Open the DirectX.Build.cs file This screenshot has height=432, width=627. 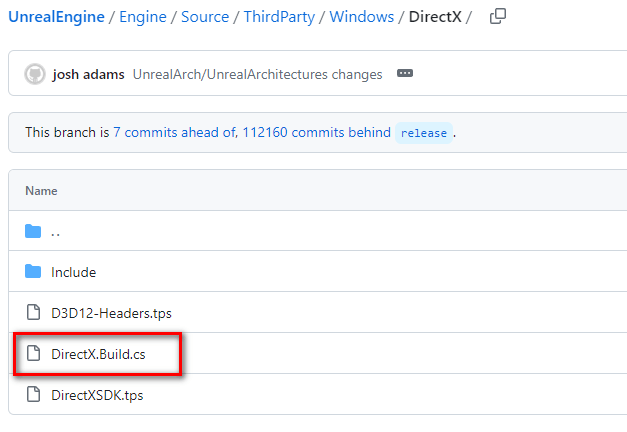point(98,354)
